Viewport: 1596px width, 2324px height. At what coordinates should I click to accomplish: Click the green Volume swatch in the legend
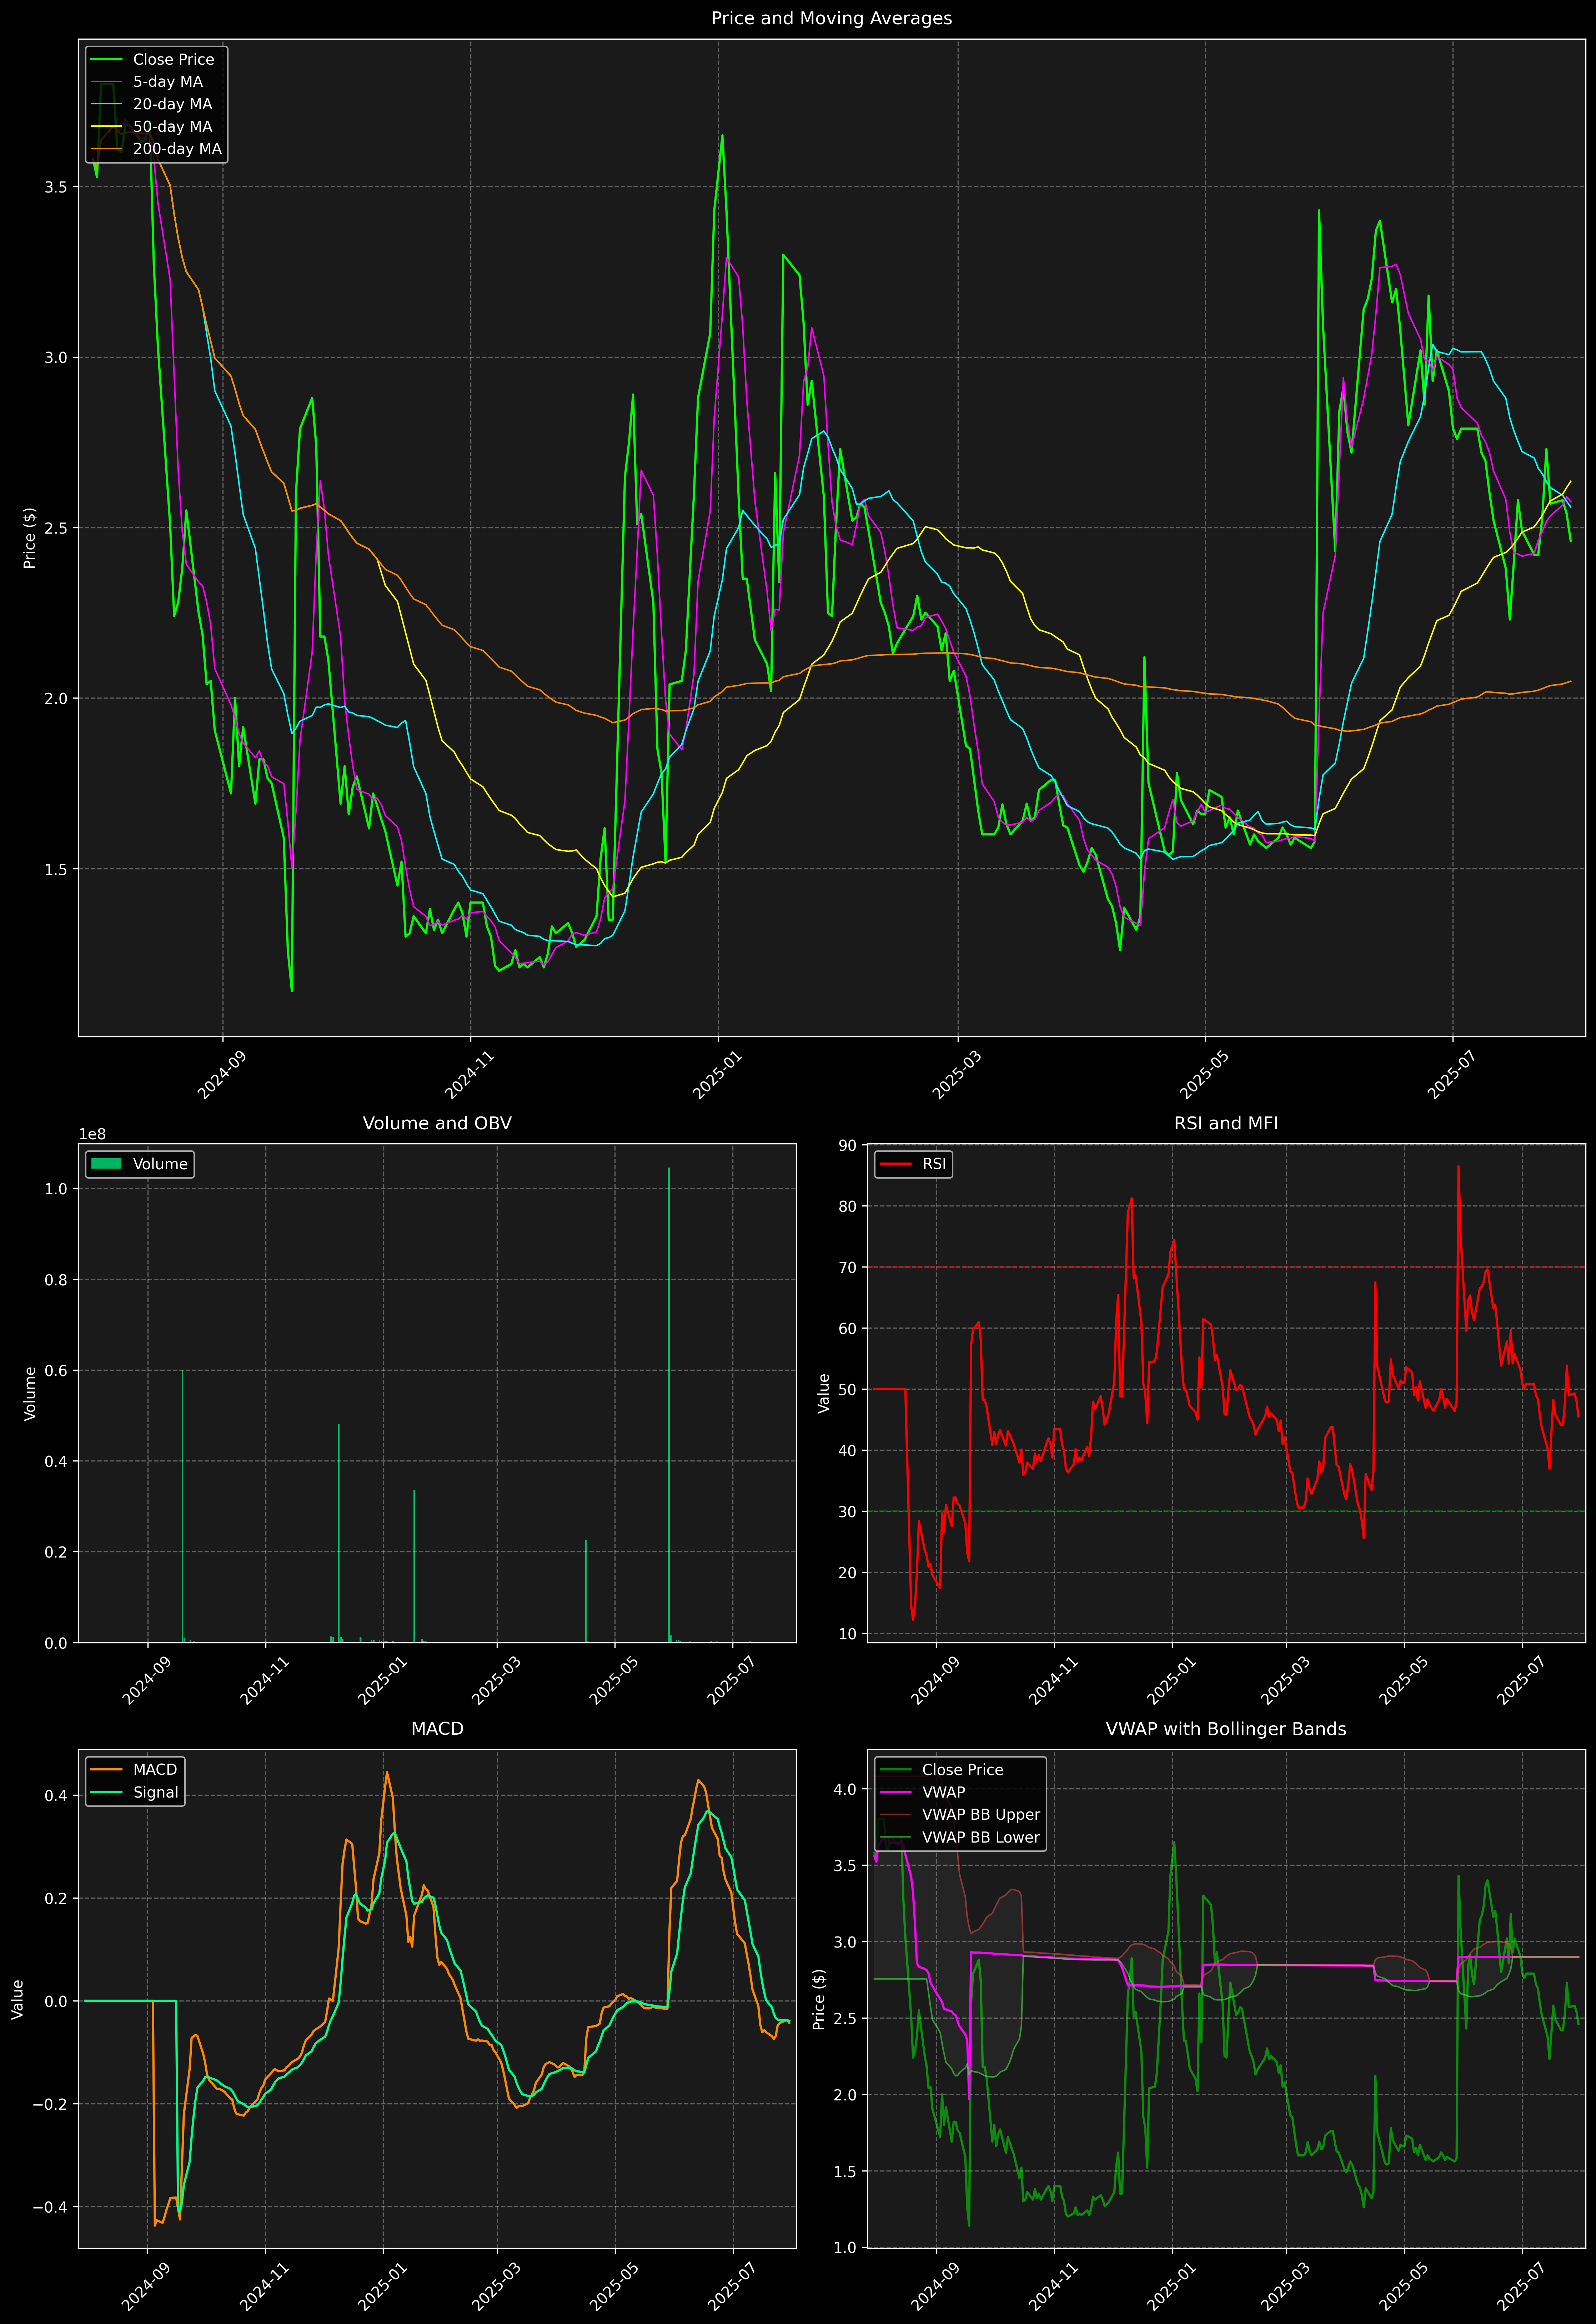pos(106,1164)
